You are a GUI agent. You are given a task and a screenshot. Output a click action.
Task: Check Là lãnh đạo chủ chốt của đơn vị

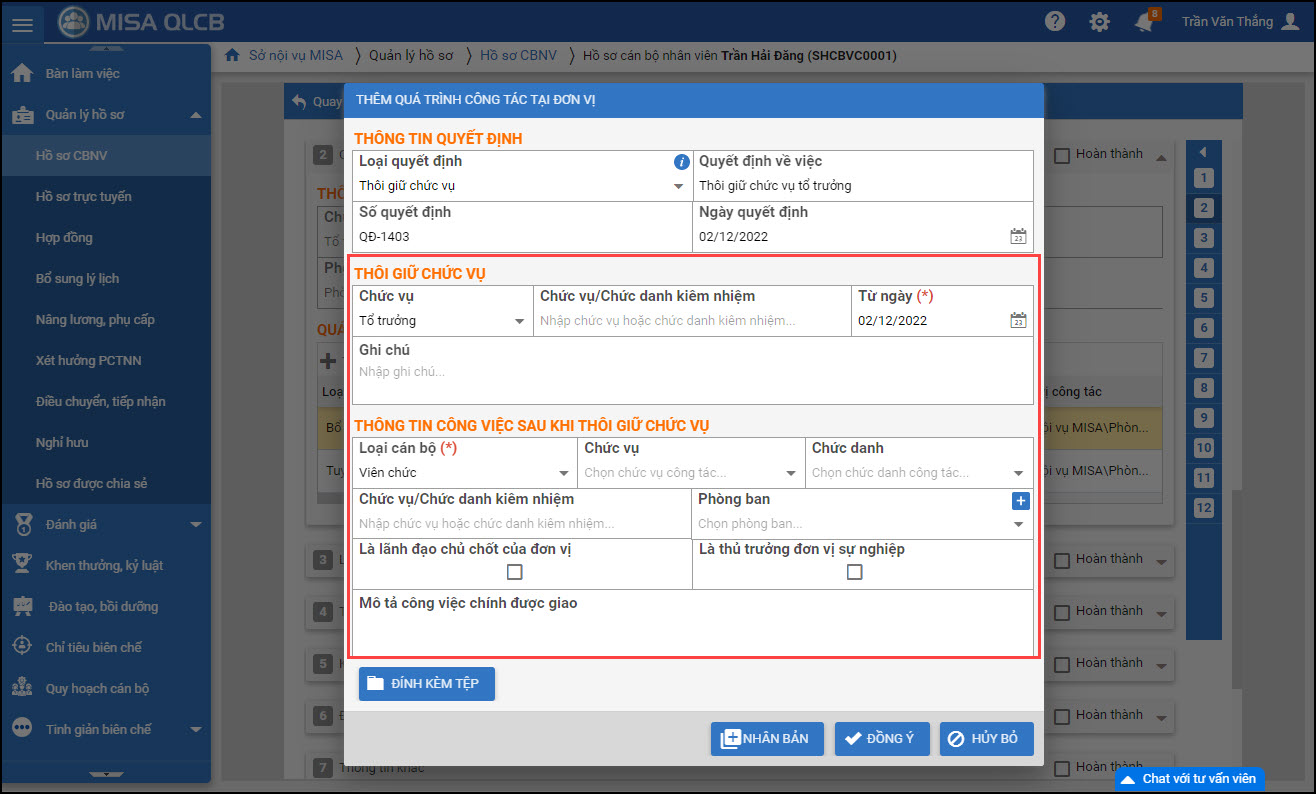(515, 572)
